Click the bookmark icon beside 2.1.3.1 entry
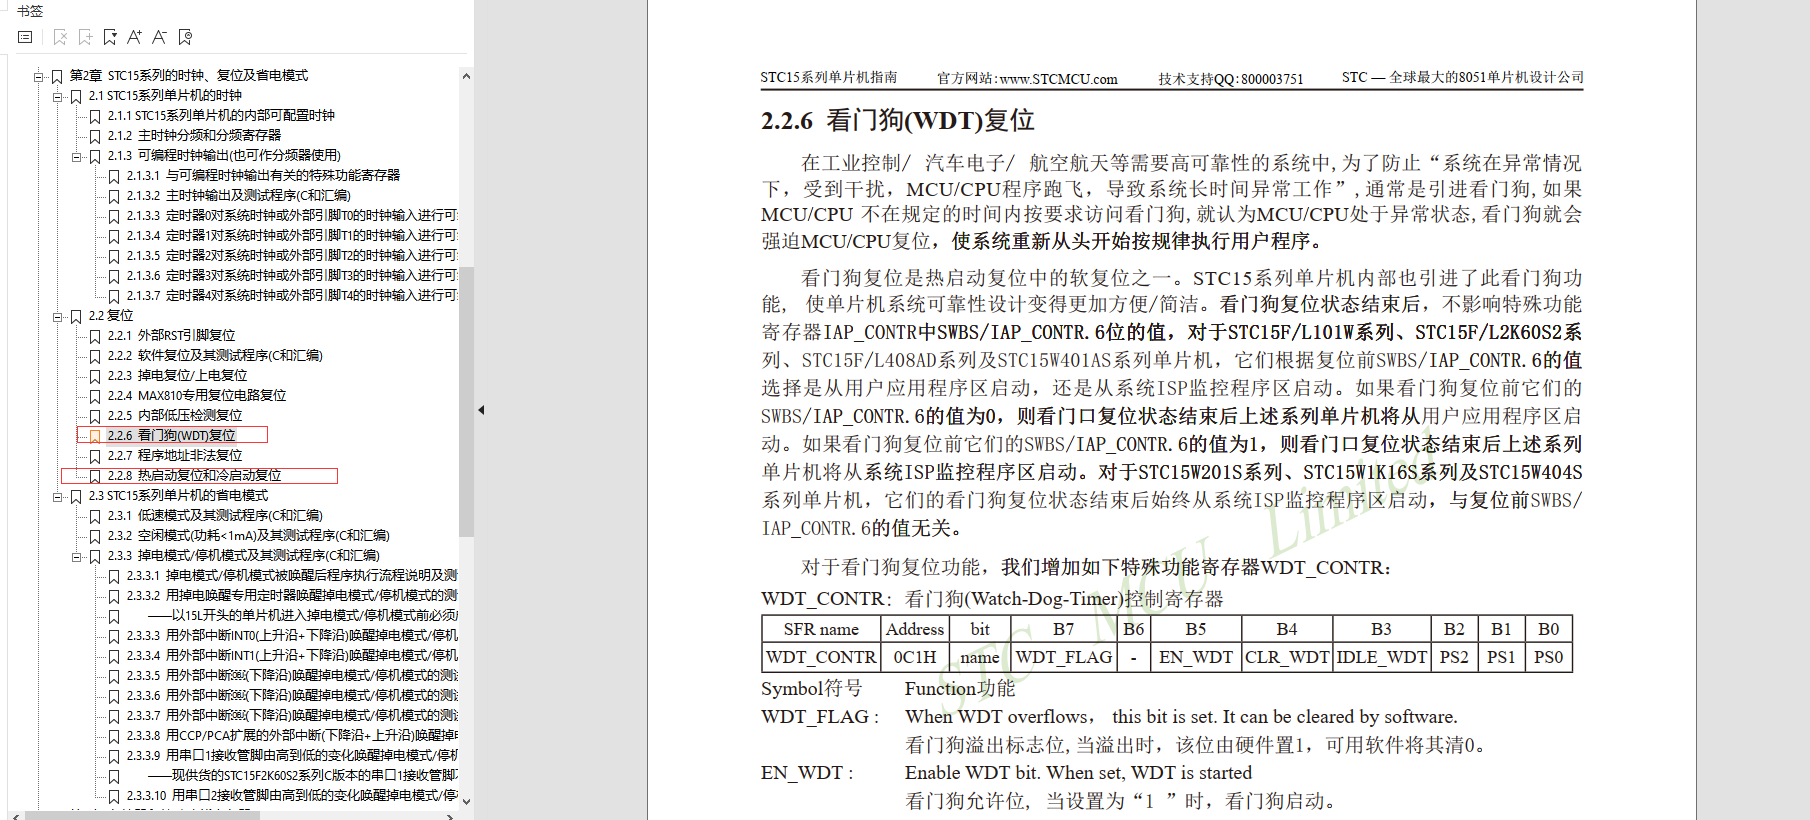This screenshot has height=820, width=1810. click(x=114, y=176)
